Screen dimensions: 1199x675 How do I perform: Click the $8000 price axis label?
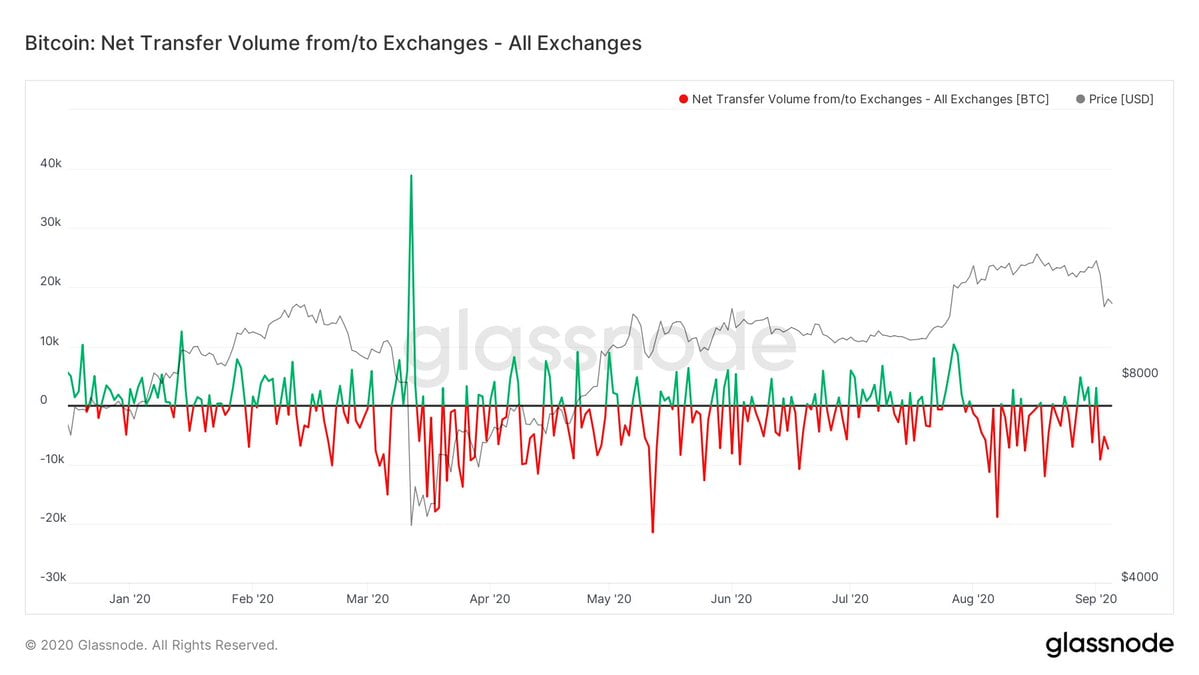(x=1138, y=373)
